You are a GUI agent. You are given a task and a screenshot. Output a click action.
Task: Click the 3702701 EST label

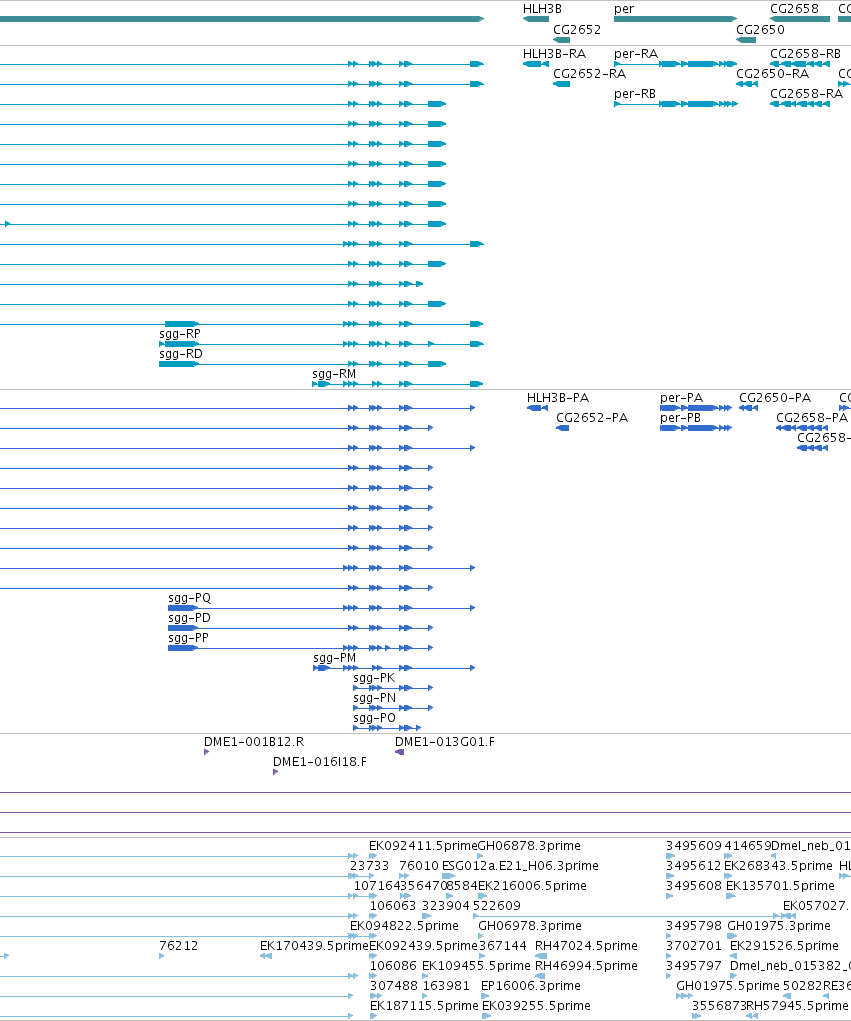[x=693, y=946]
